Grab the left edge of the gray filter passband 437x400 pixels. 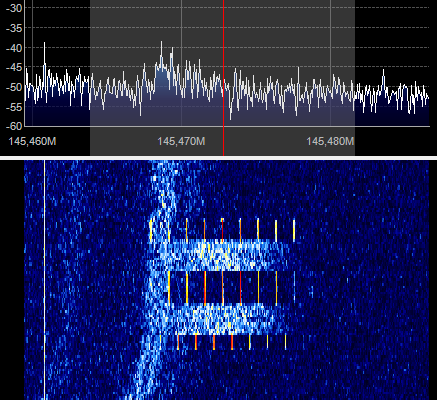coord(90,77)
